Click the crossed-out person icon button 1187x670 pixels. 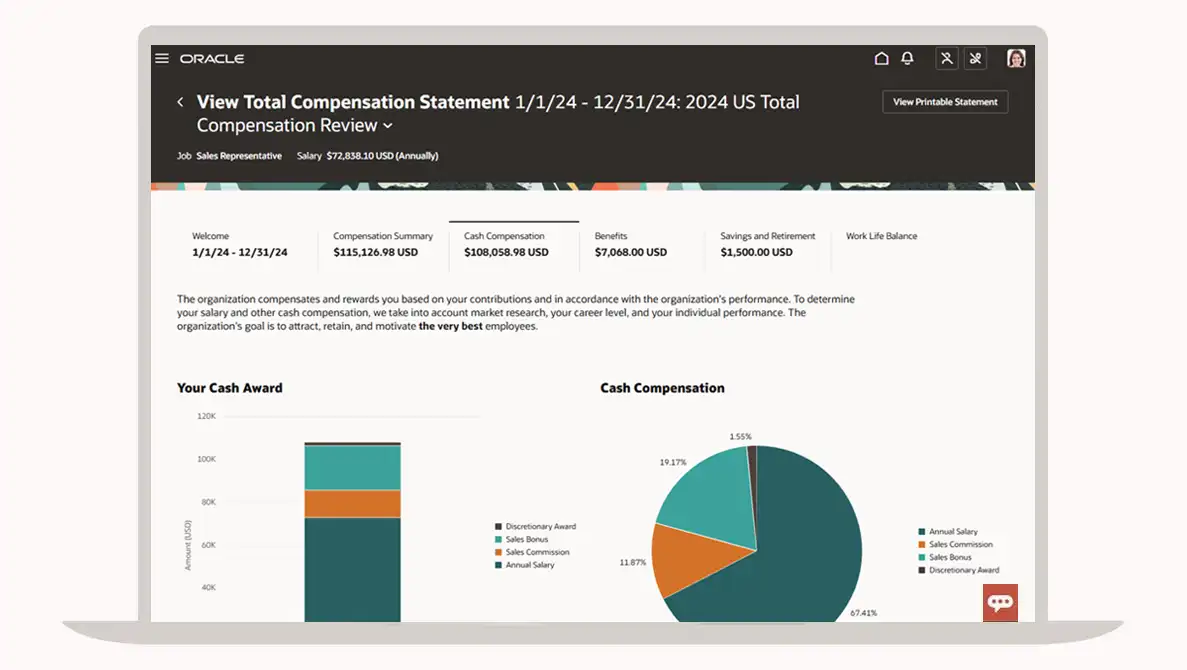pyautogui.click(x=946, y=59)
